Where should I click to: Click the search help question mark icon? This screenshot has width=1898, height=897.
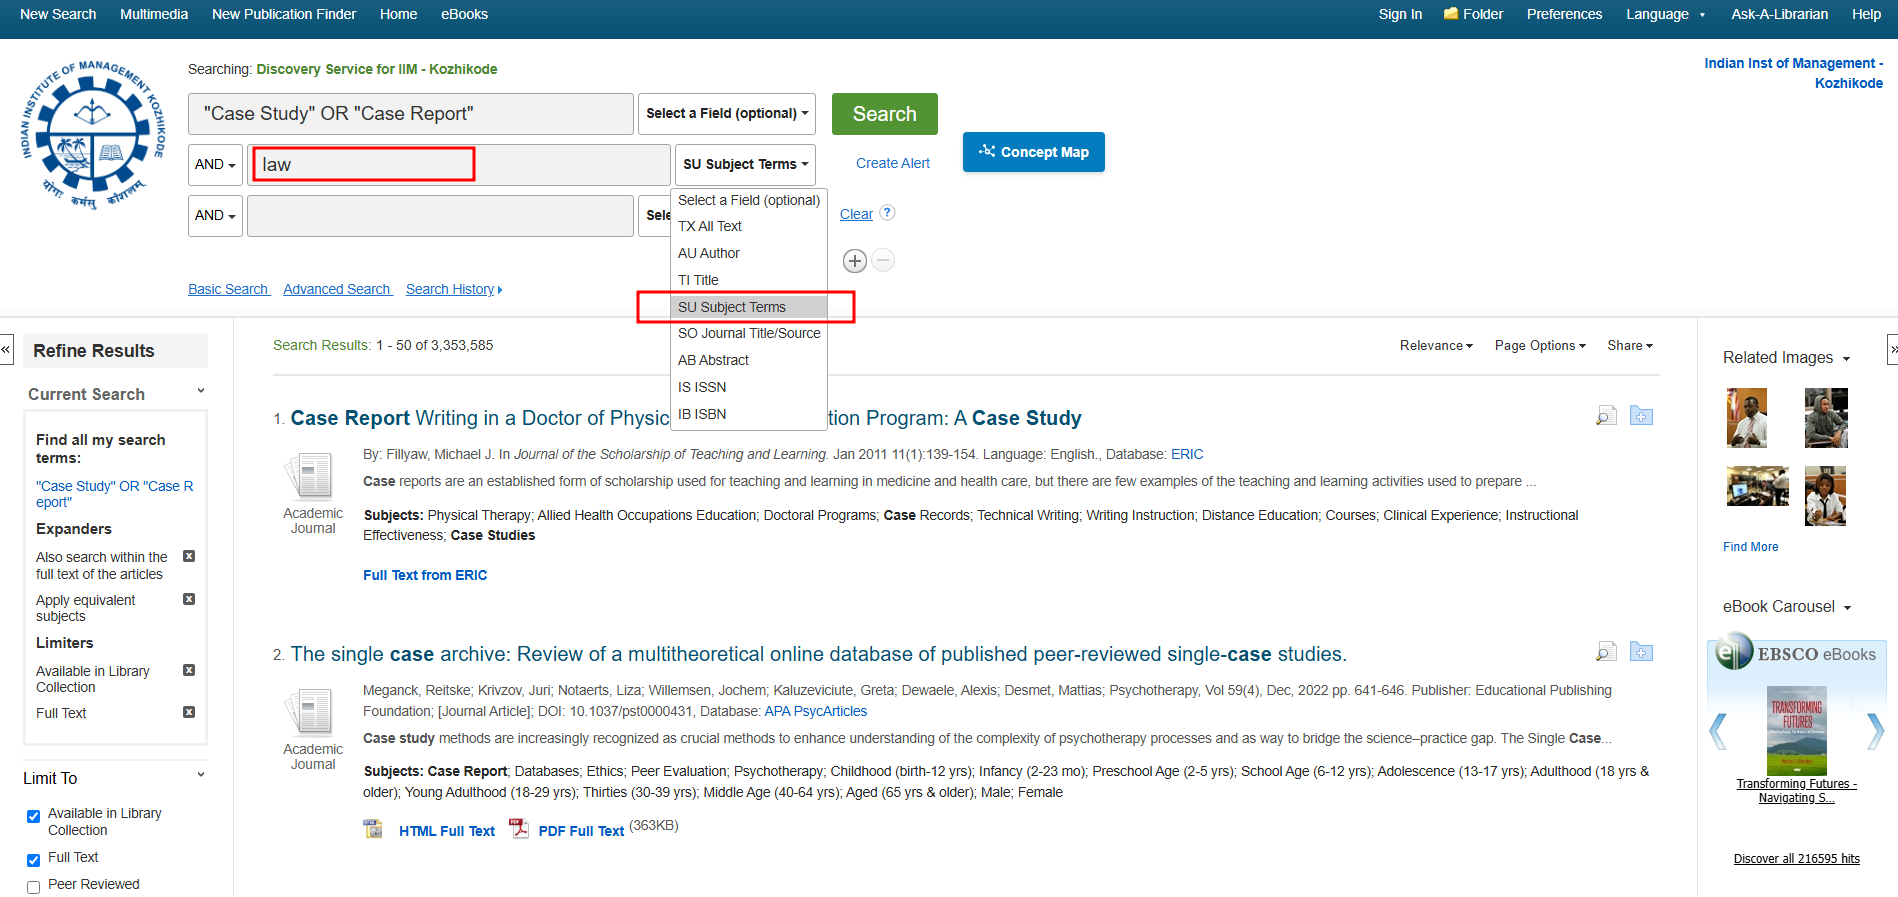click(x=887, y=213)
